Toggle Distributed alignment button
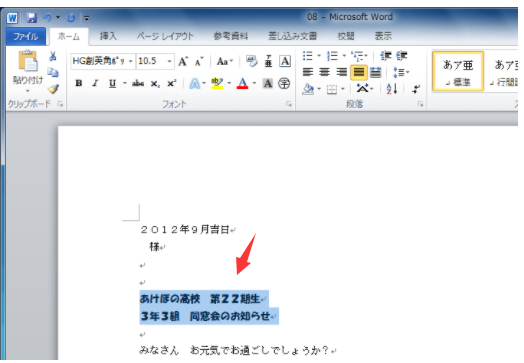The width and height of the screenshot is (524, 363). (375, 72)
